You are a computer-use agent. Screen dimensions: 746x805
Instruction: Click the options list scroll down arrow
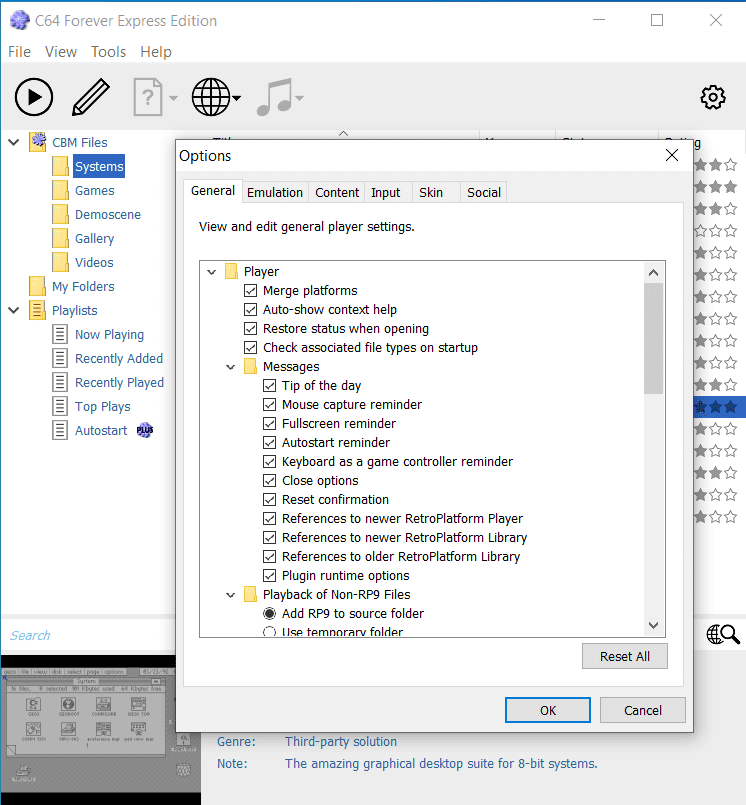(x=653, y=625)
